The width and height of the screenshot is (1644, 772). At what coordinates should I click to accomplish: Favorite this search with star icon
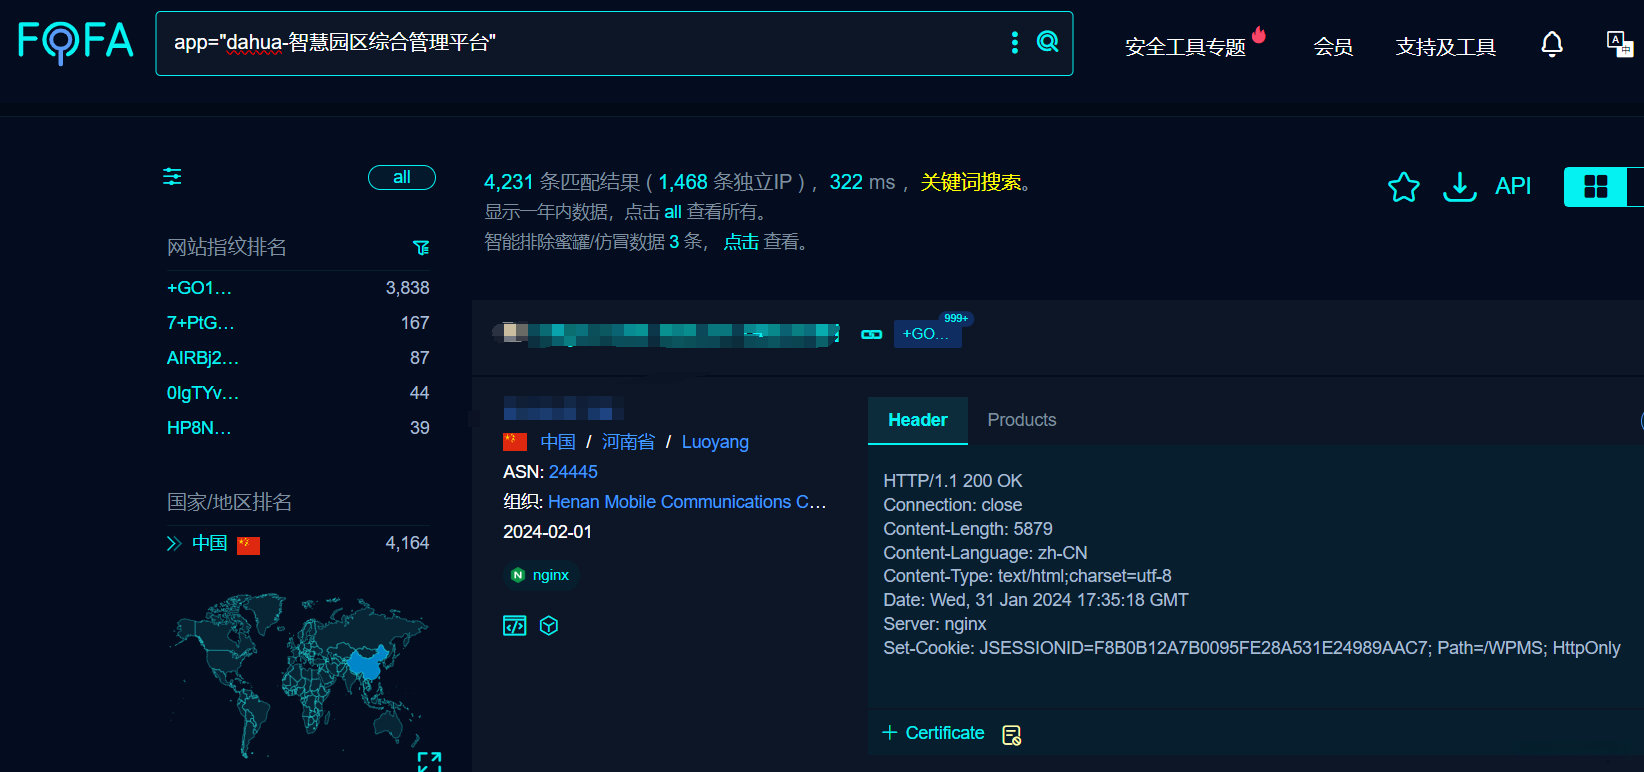point(1404,187)
